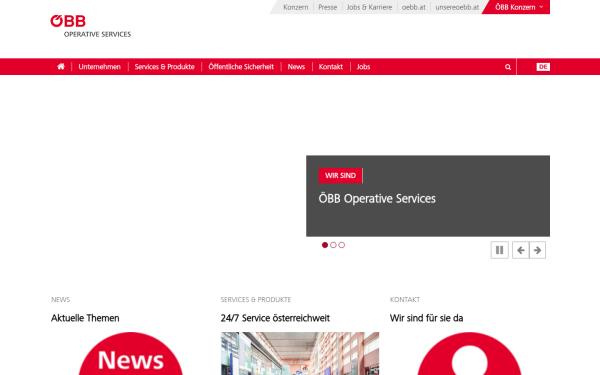Click the NEWS category label

(60, 300)
